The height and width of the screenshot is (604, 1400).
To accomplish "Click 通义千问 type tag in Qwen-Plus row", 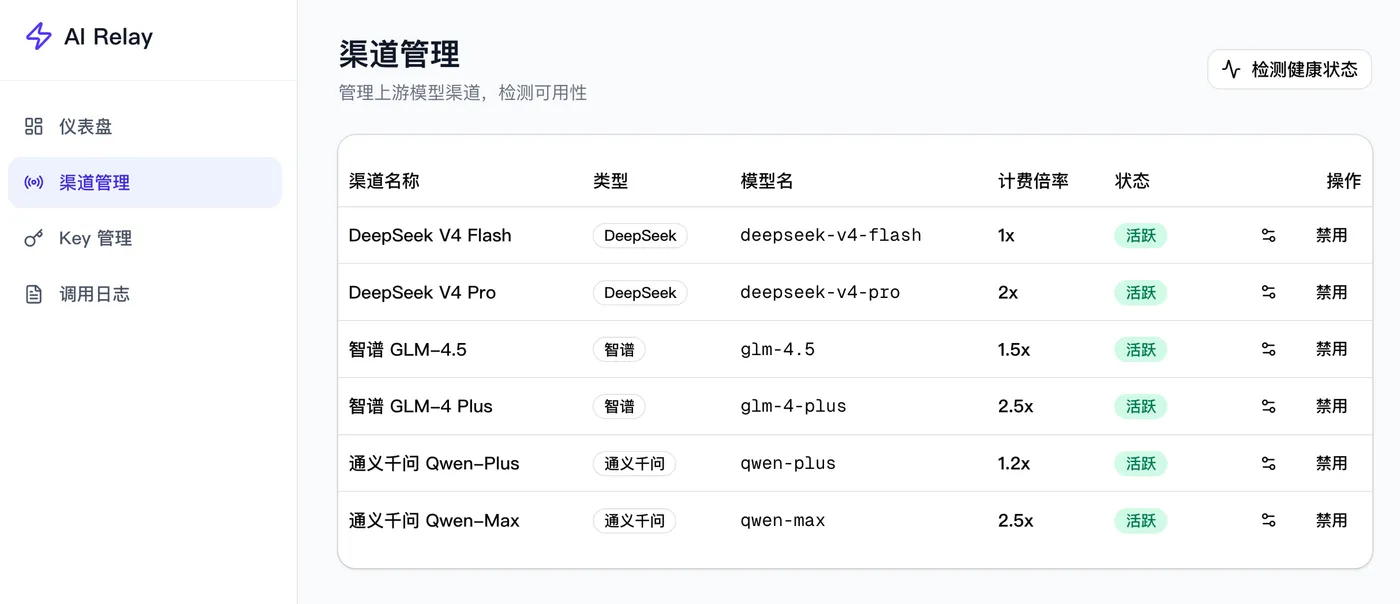I will click(x=634, y=463).
